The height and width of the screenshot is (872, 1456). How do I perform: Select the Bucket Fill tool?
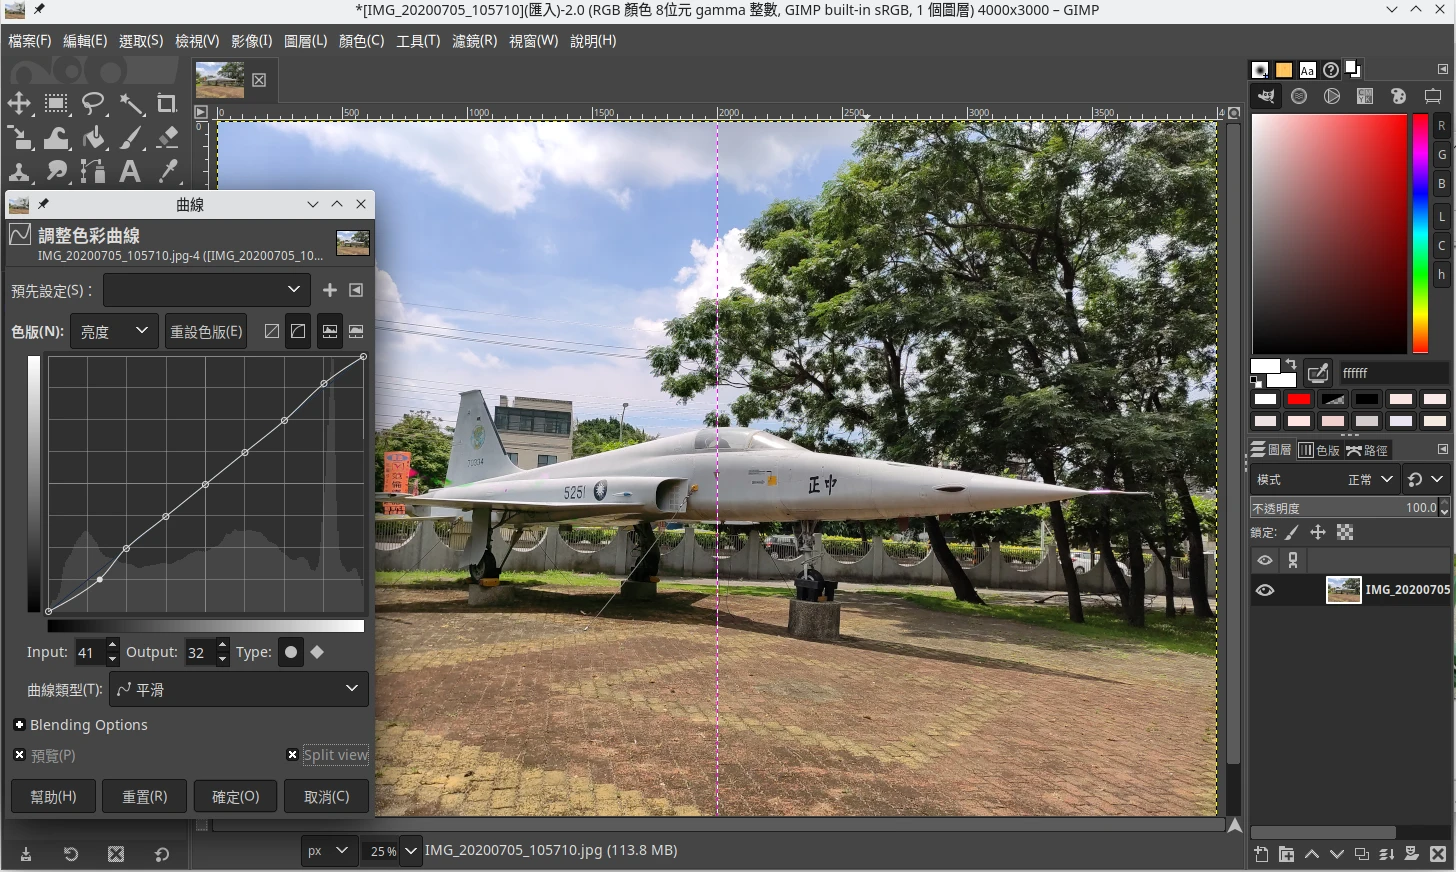click(x=94, y=137)
